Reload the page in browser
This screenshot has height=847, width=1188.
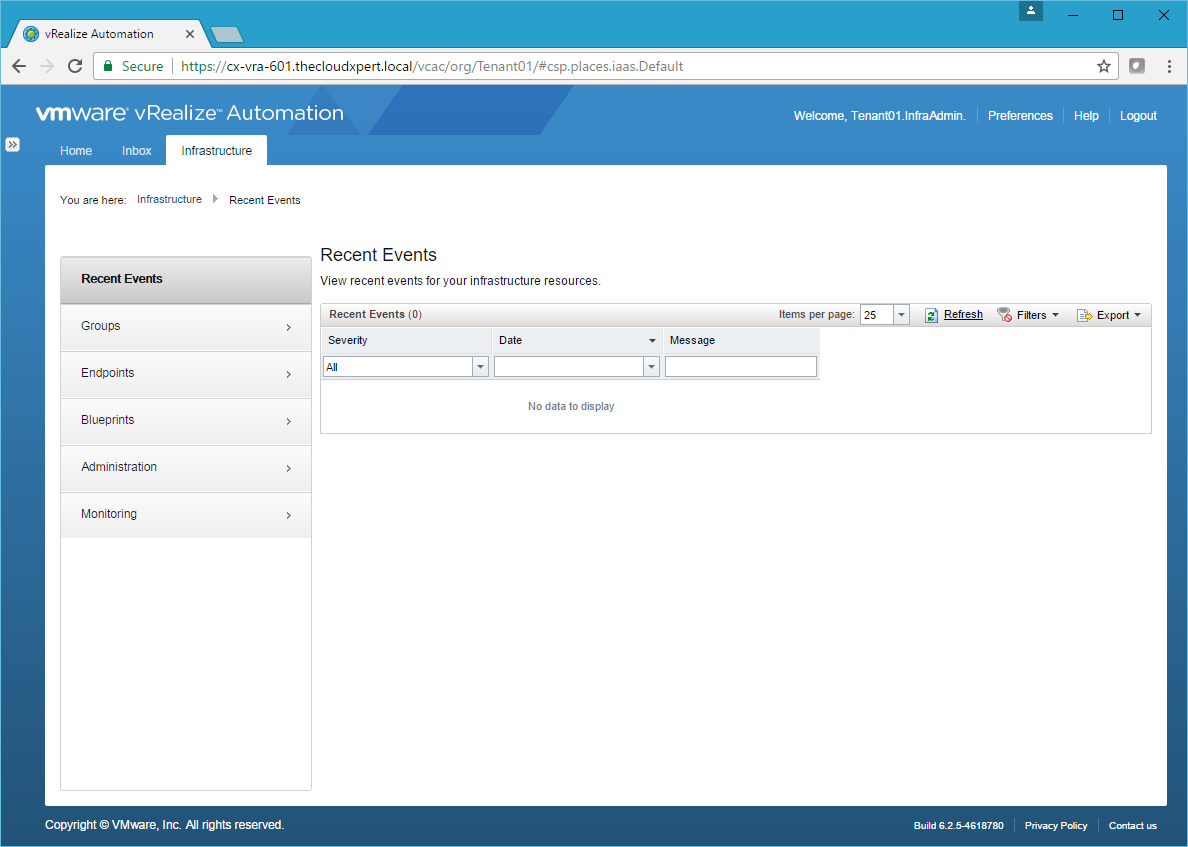click(75, 66)
